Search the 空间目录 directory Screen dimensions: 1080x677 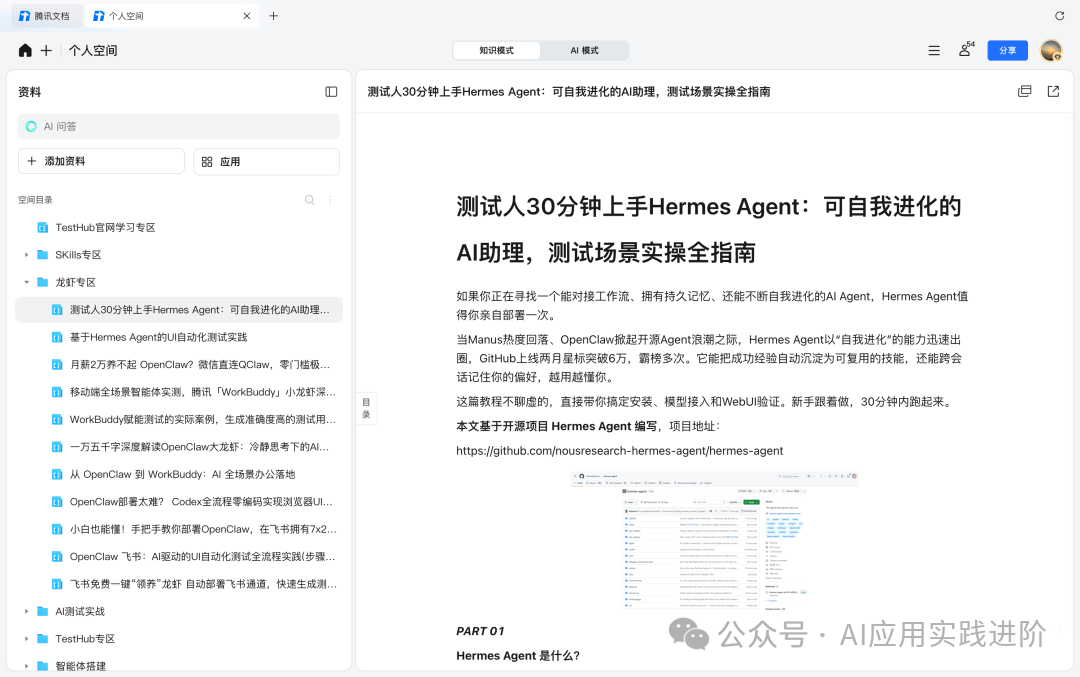(310, 200)
